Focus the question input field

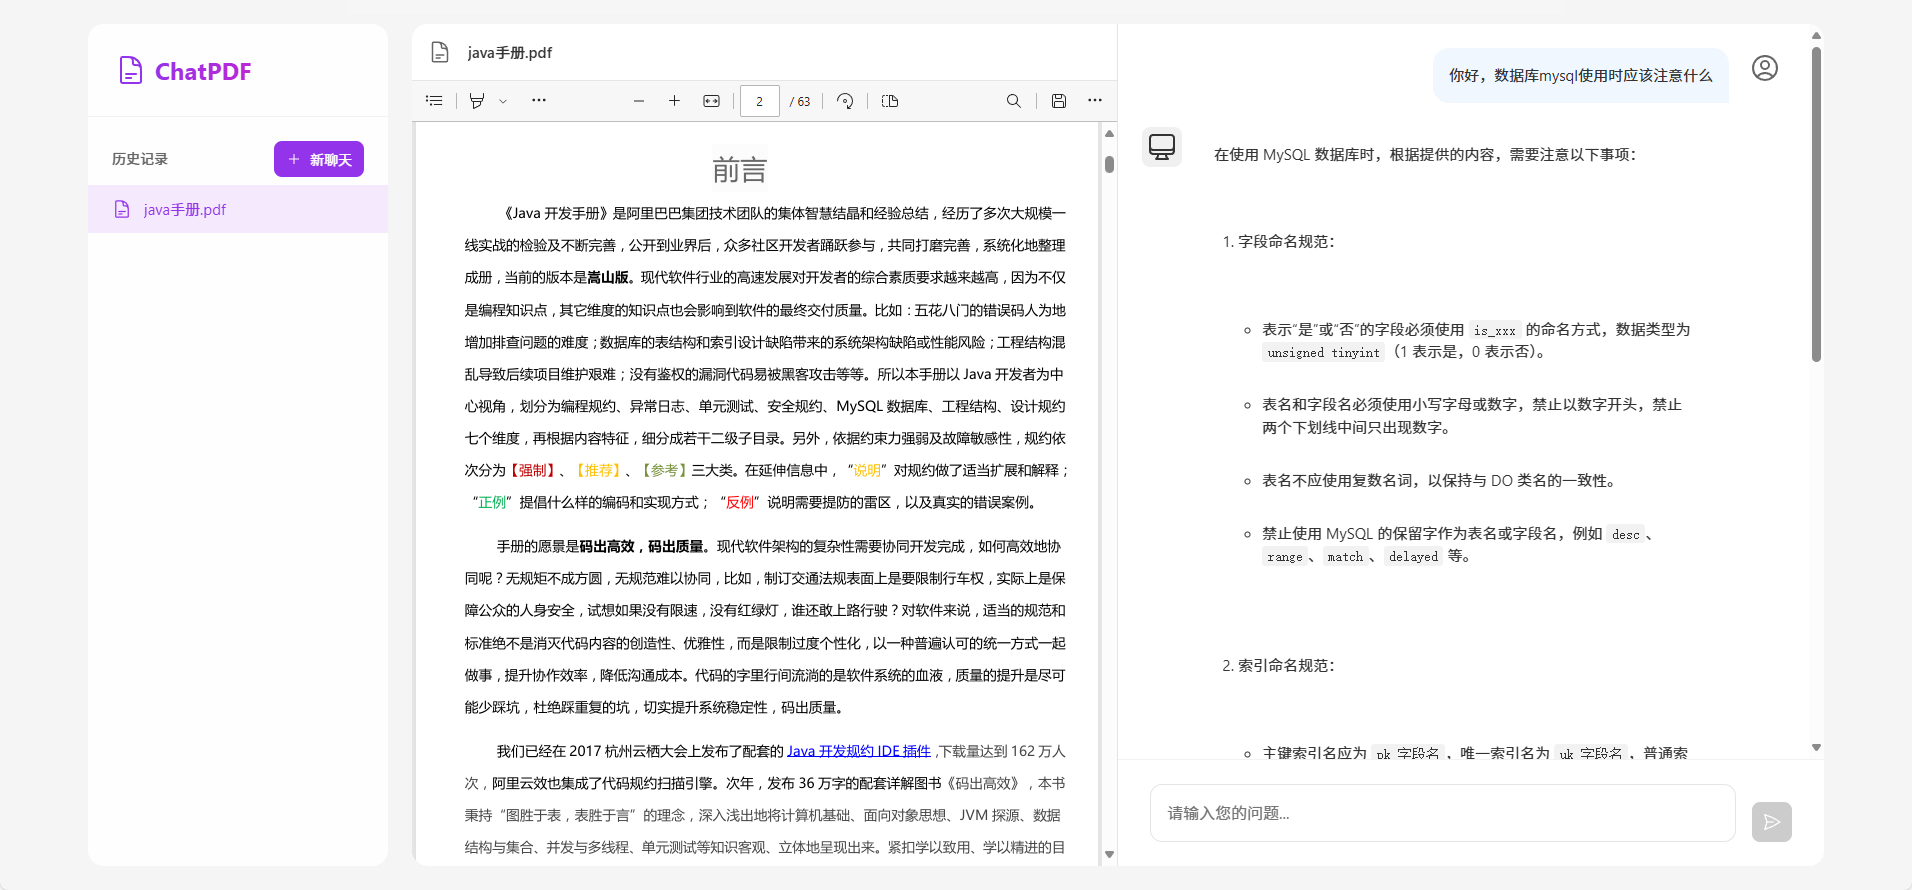(1442, 813)
